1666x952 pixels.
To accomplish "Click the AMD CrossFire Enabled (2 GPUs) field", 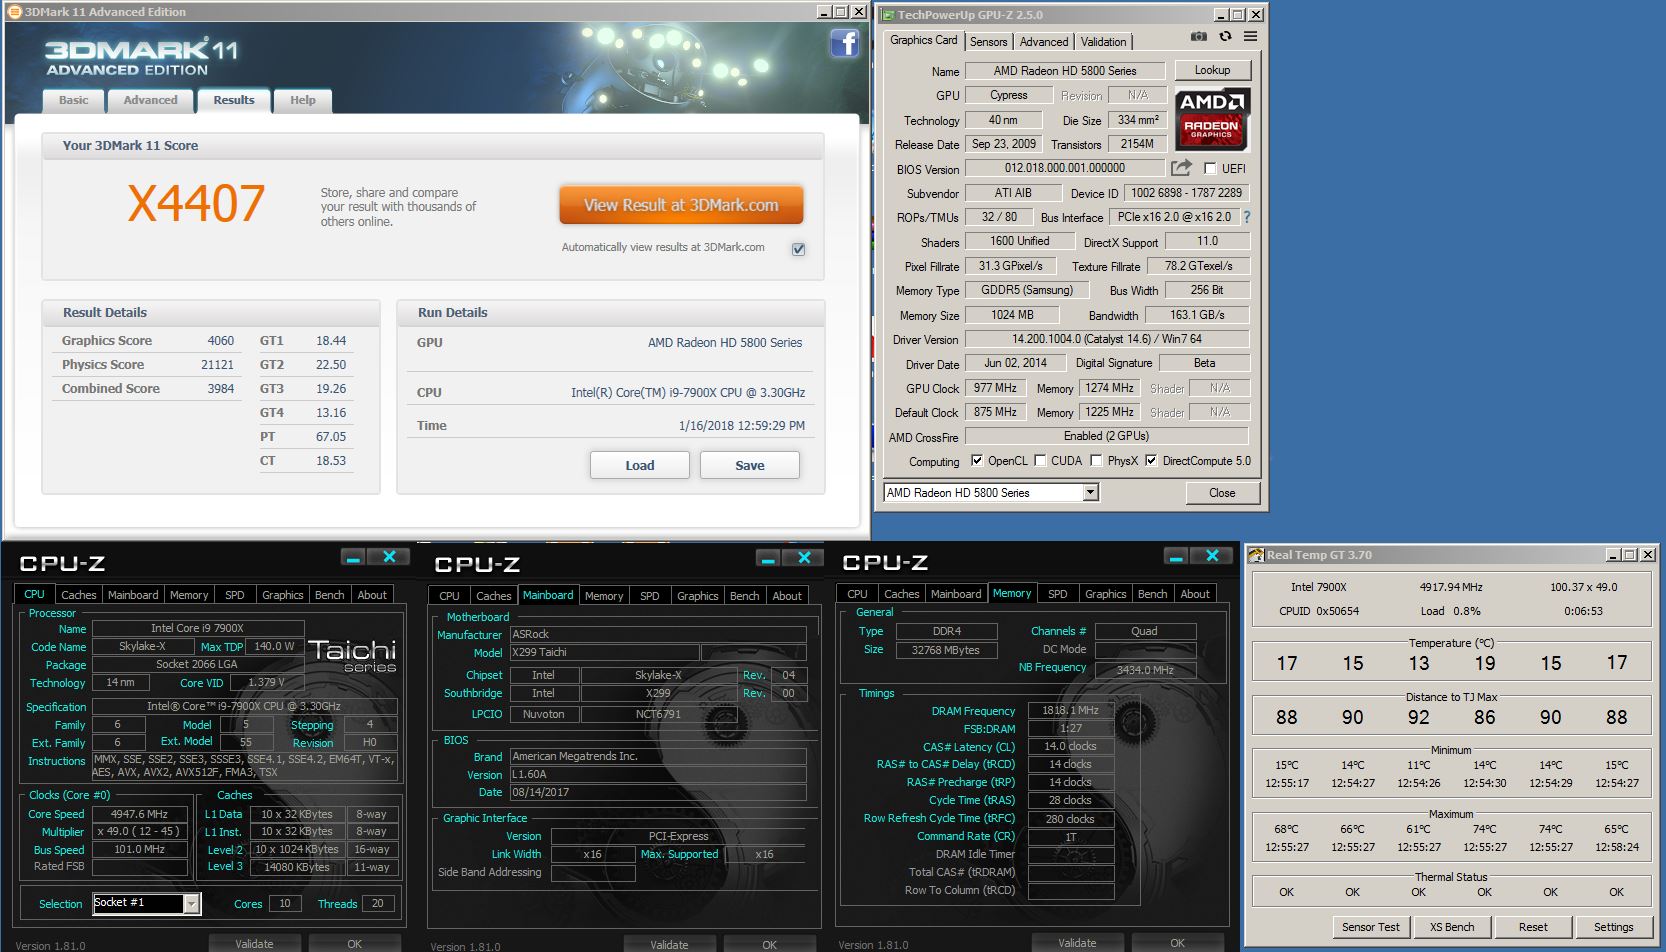I will (x=1106, y=436).
